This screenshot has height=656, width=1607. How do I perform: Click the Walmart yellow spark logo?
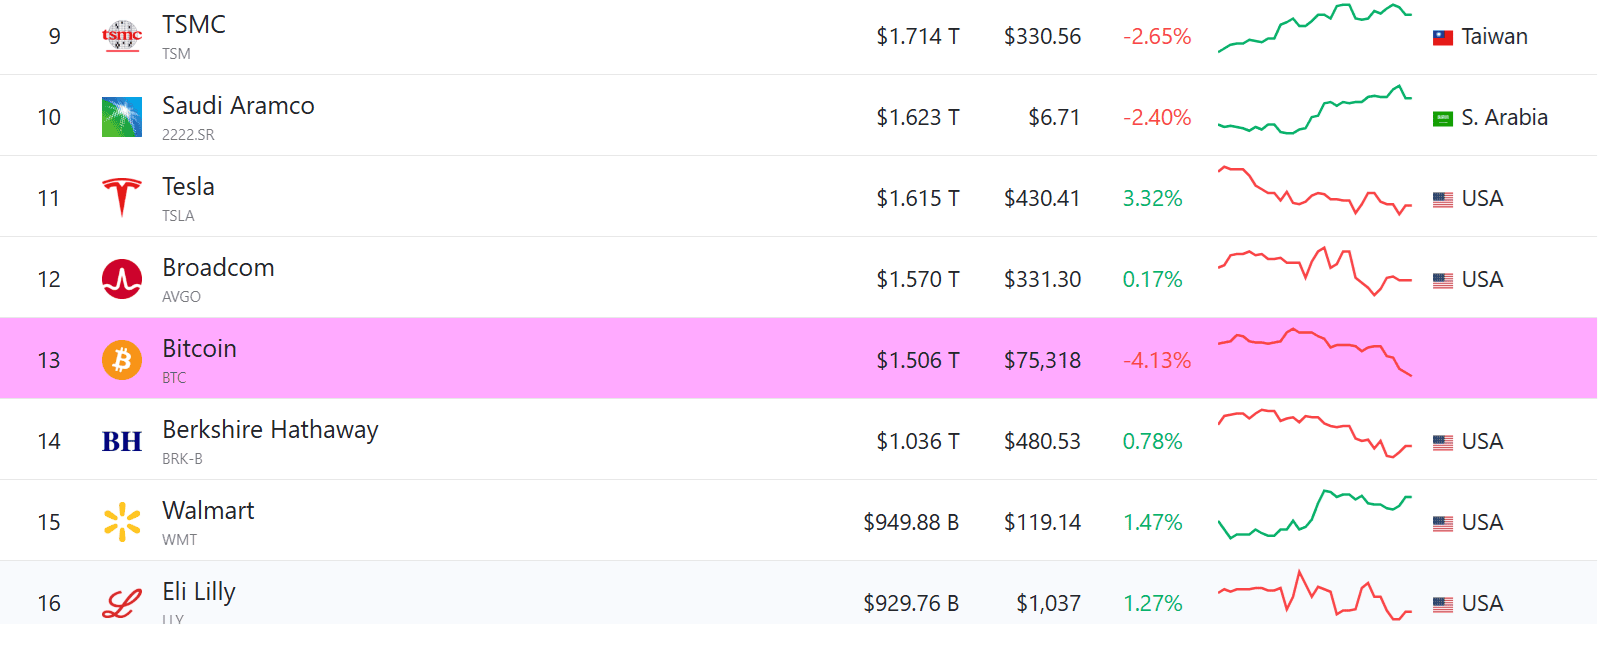pyautogui.click(x=122, y=522)
